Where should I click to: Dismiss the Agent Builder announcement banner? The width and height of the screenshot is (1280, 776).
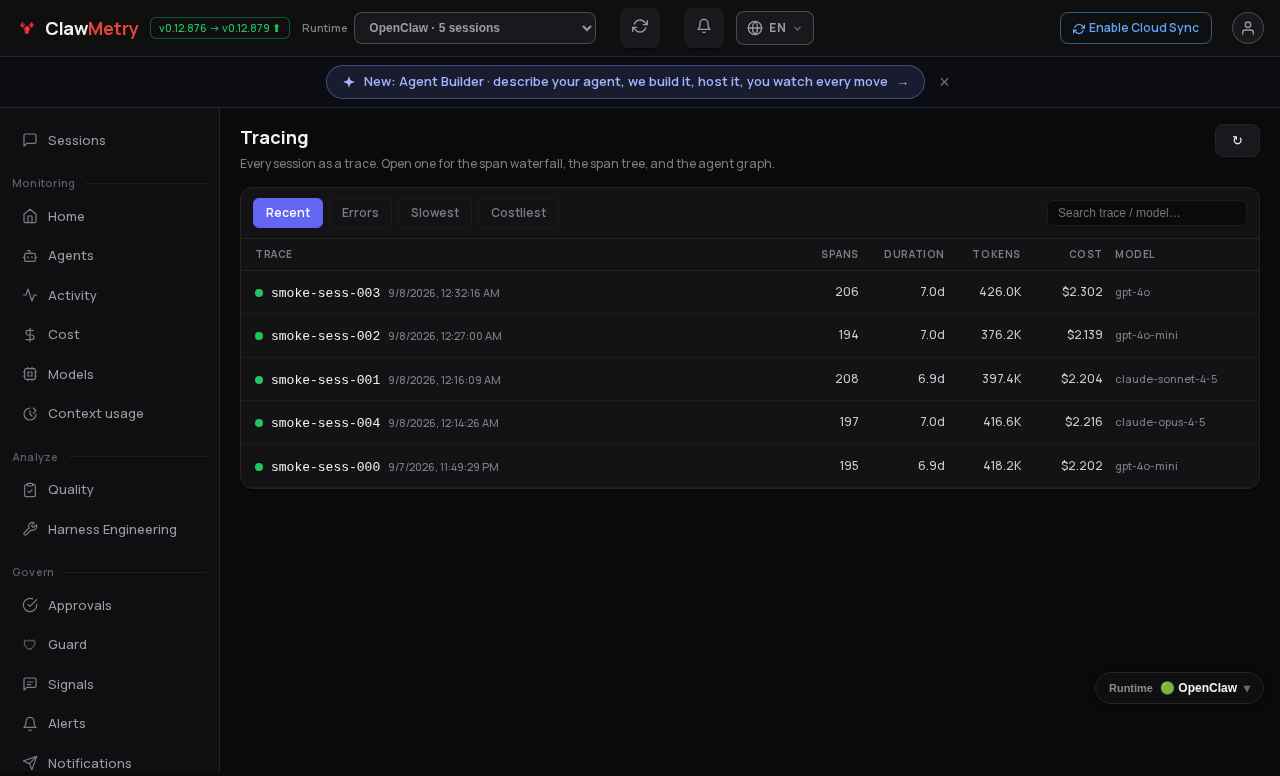(x=944, y=82)
